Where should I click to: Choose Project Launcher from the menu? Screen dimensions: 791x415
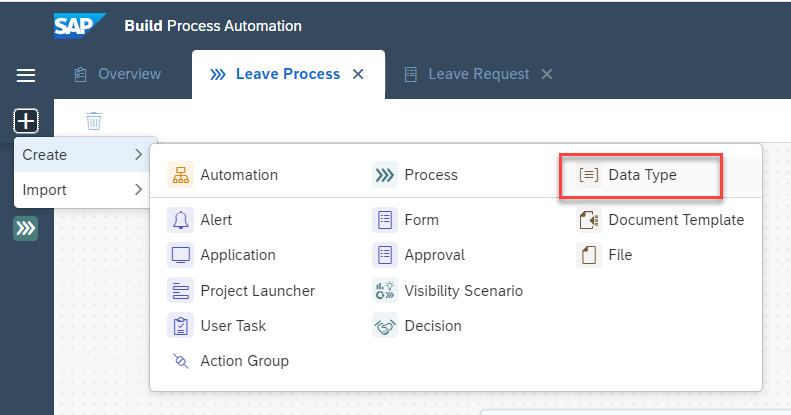pos(257,291)
